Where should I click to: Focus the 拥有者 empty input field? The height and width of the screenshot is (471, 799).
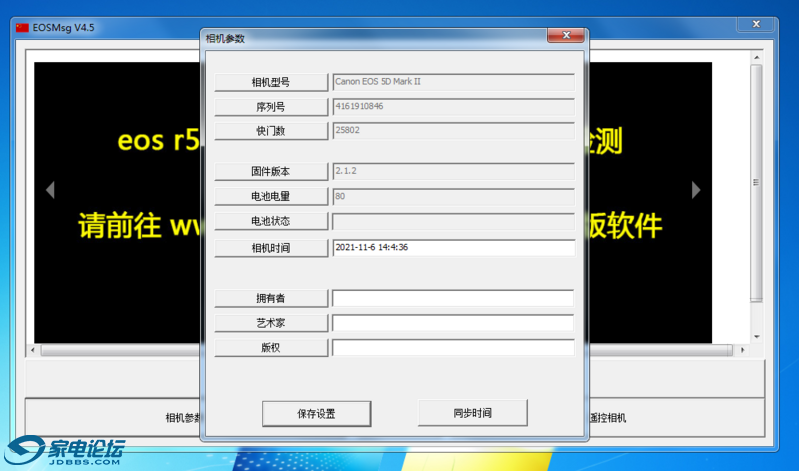click(x=453, y=298)
